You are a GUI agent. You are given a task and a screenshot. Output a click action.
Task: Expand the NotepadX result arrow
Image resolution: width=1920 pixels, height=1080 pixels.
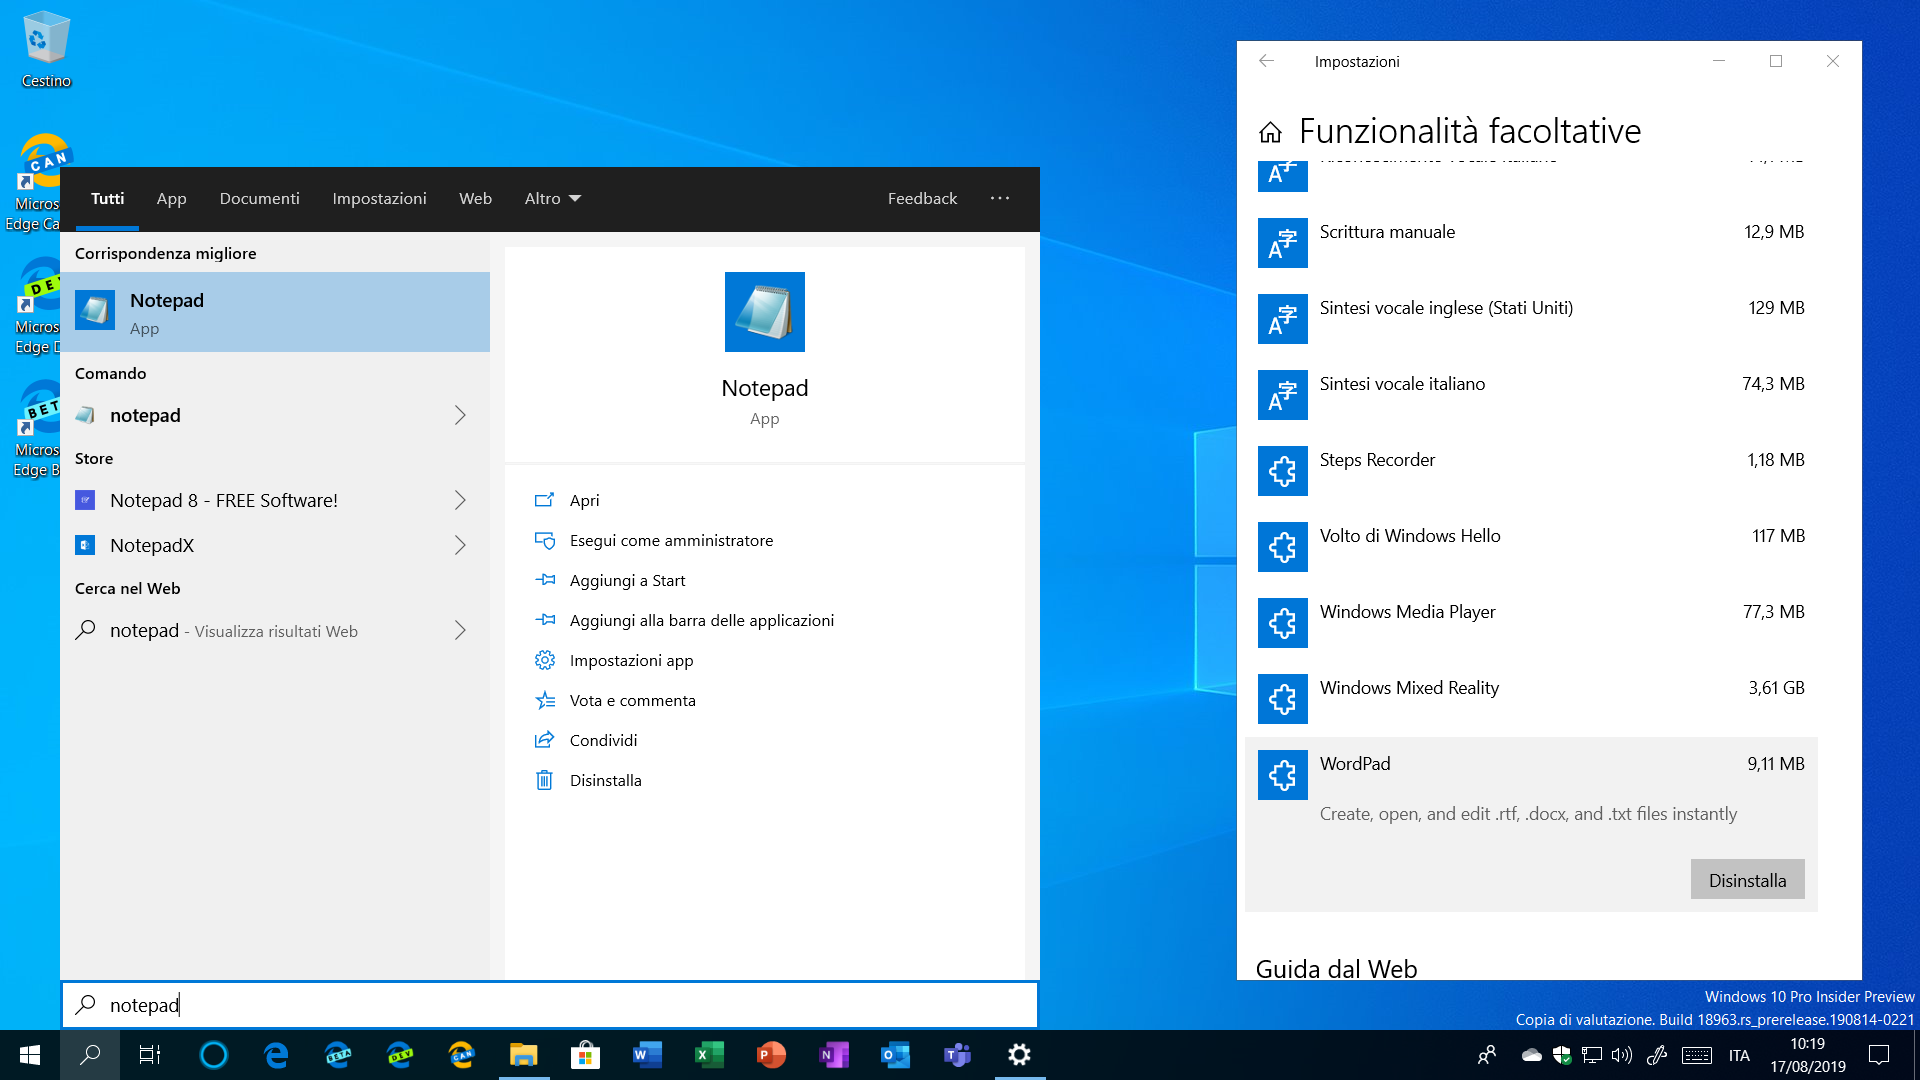pyautogui.click(x=460, y=545)
